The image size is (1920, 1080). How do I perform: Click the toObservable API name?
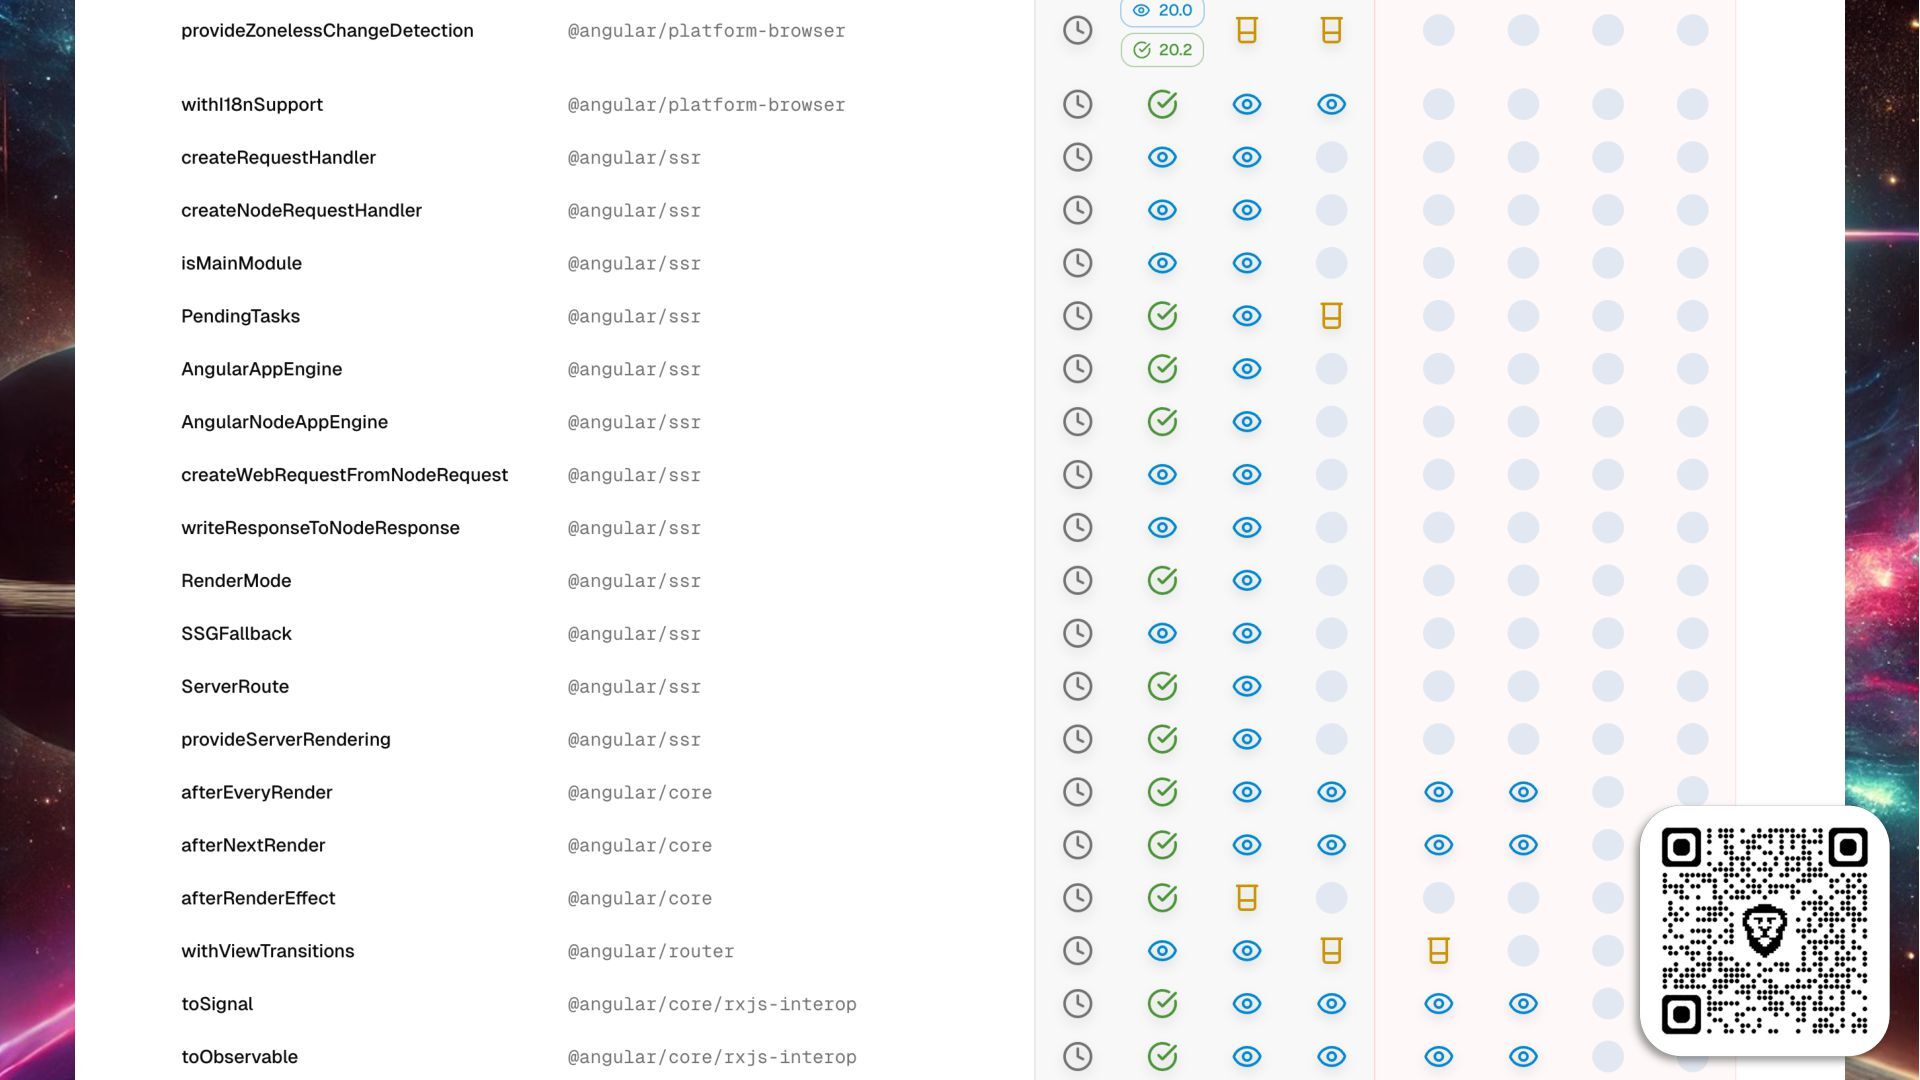[239, 1057]
